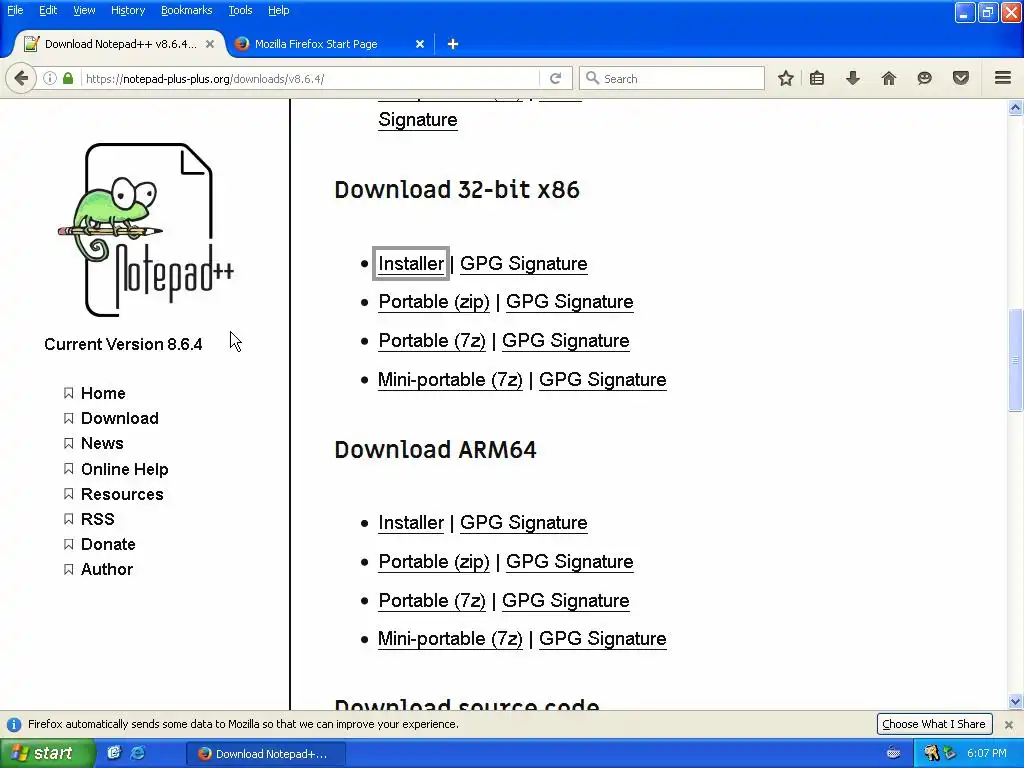Open the View menu
This screenshot has height=768, width=1024.
click(x=84, y=10)
